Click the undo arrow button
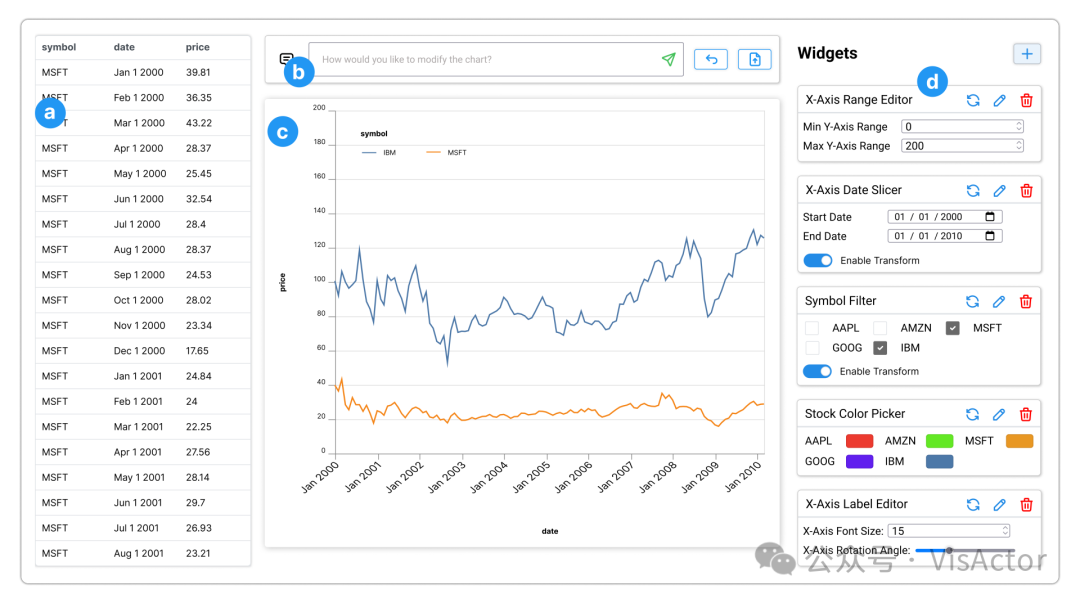Image resolution: width=1080 pixels, height=603 pixels. click(x=711, y=60)
